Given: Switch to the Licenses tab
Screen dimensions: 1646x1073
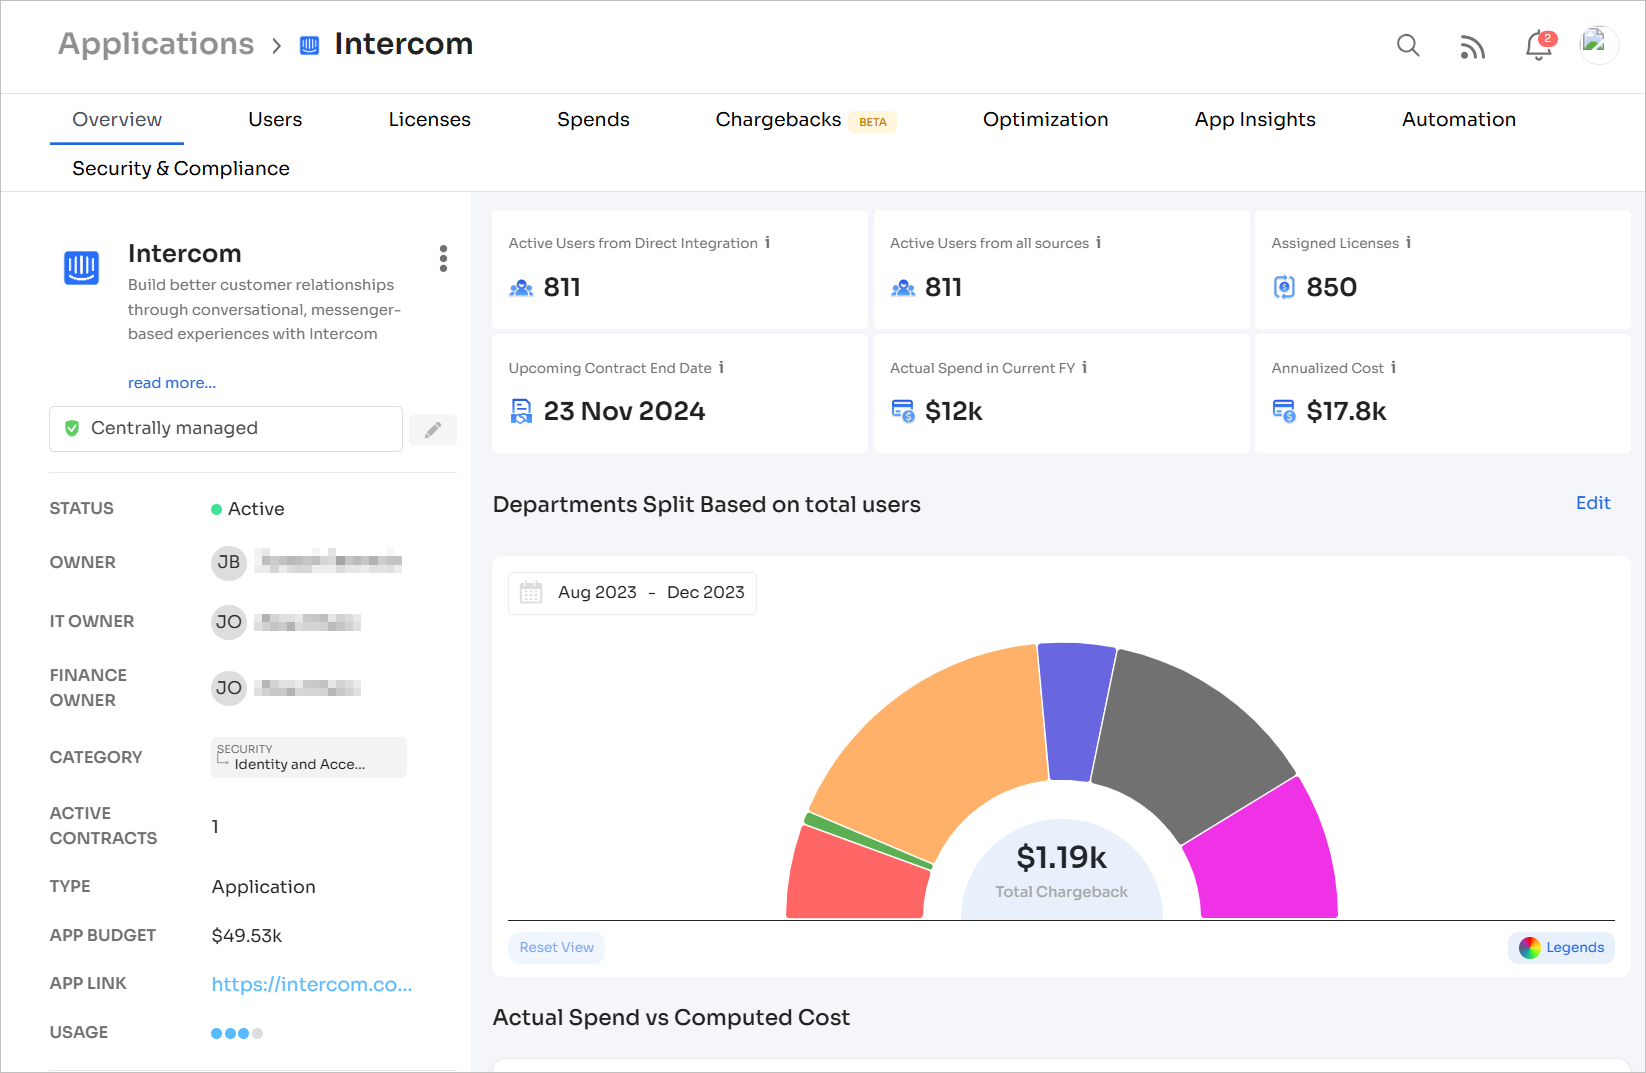Looking at the screenshot, I should pyautogui.click(x=429, y=120).
